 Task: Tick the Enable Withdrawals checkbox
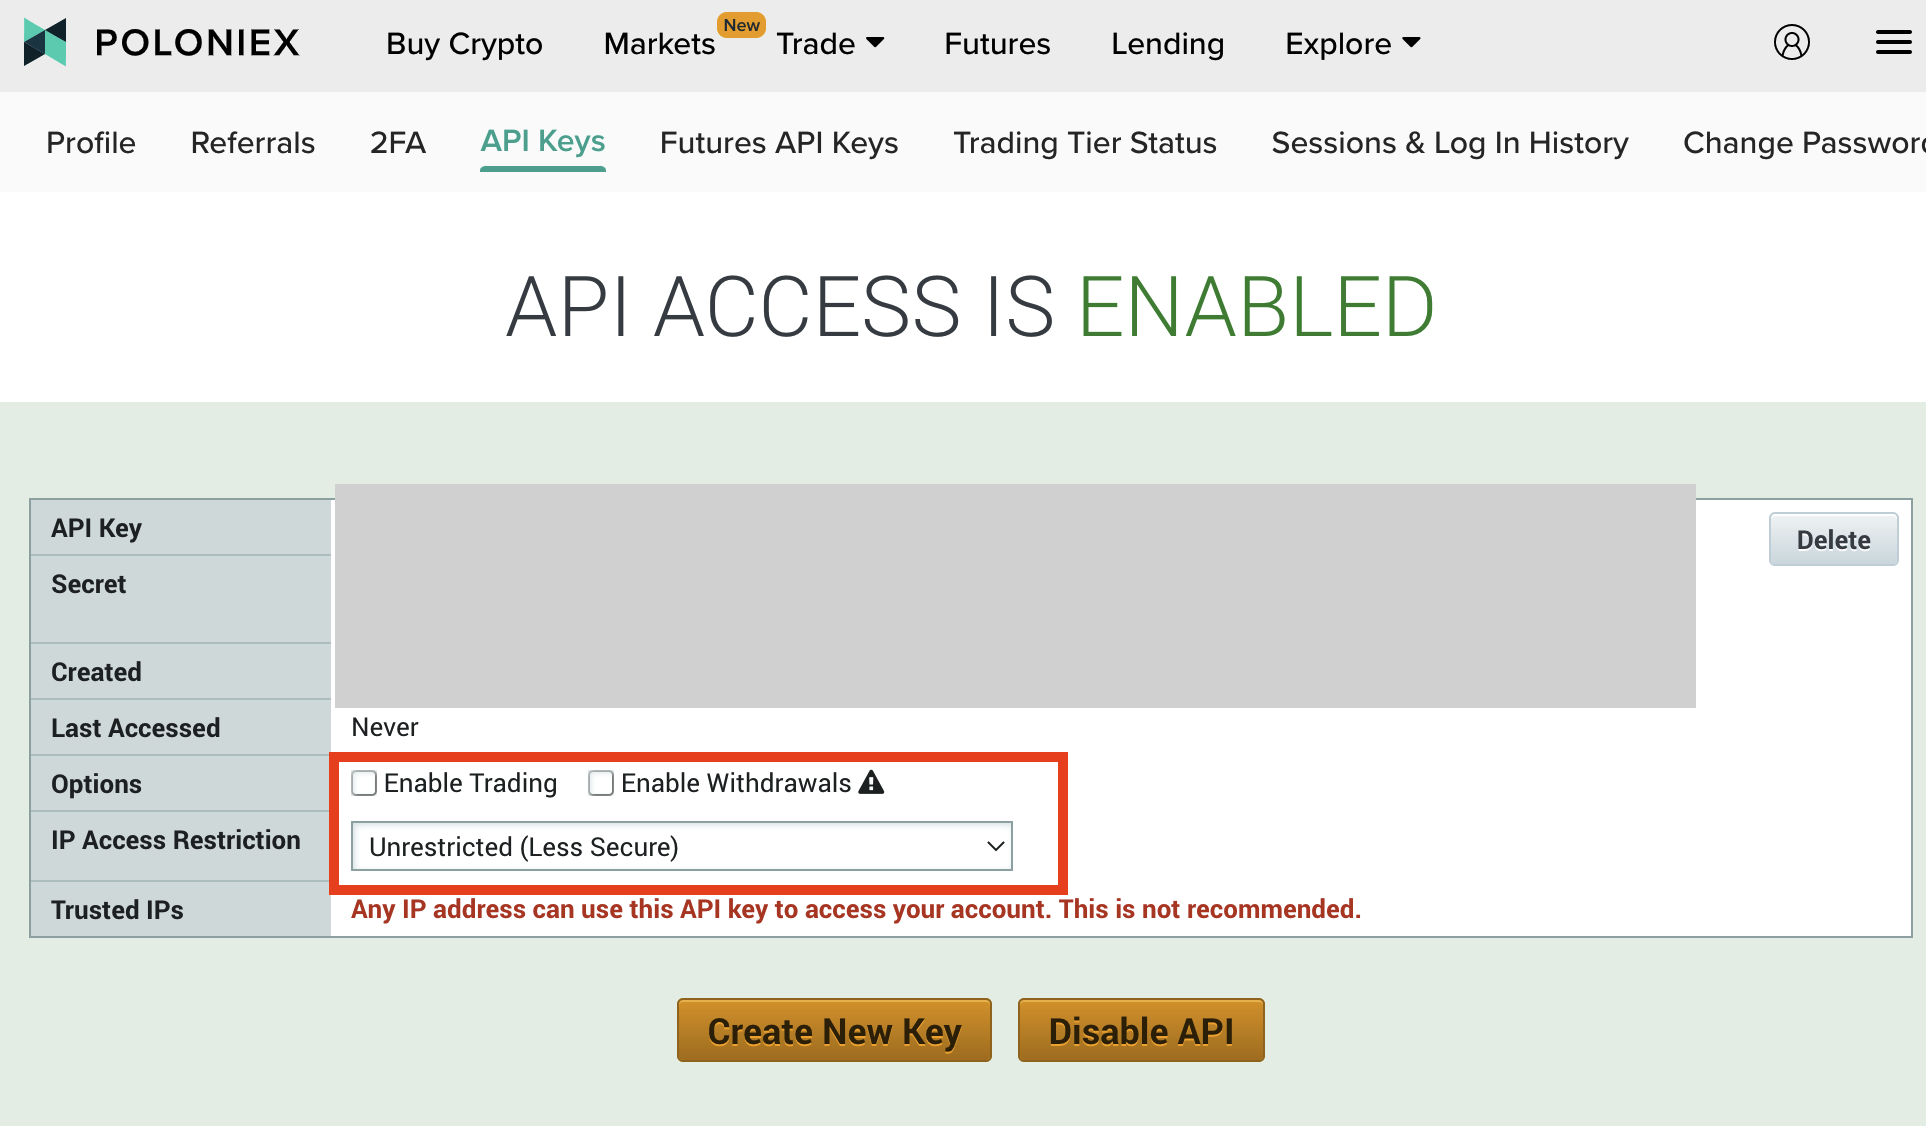[601, 783]
